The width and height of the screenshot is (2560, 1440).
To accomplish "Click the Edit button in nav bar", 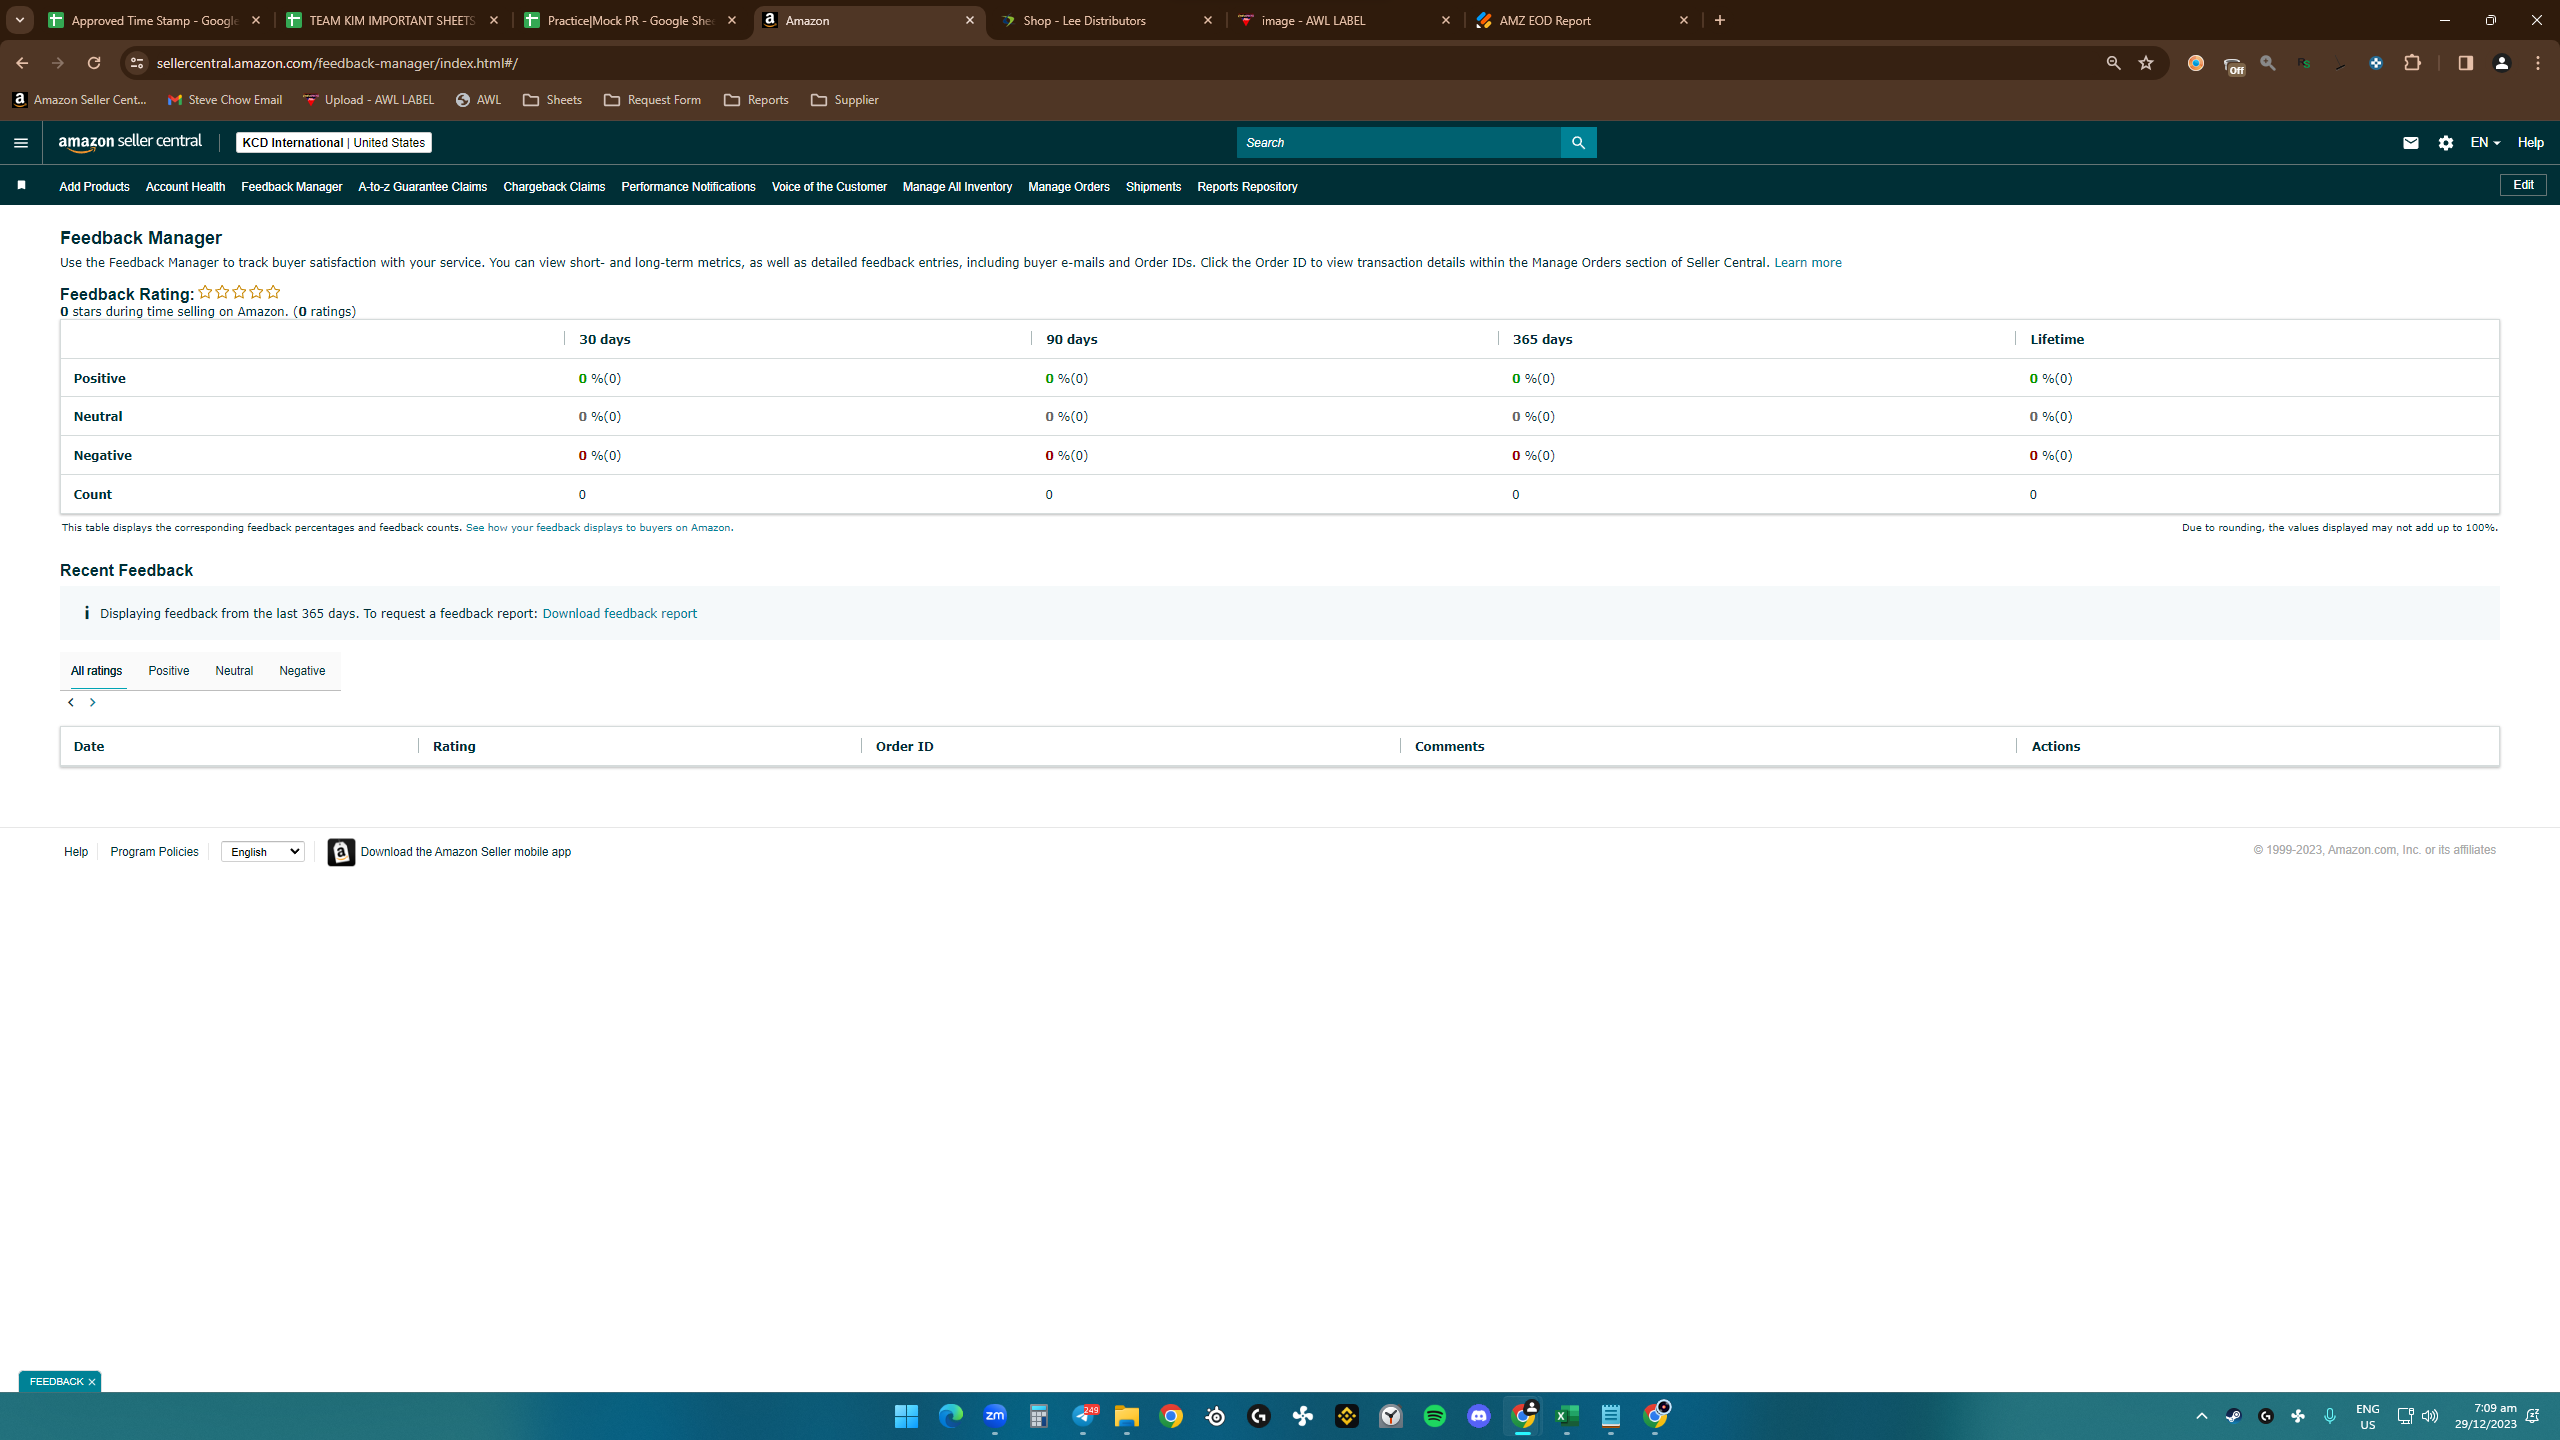I will click(2523, 185).
